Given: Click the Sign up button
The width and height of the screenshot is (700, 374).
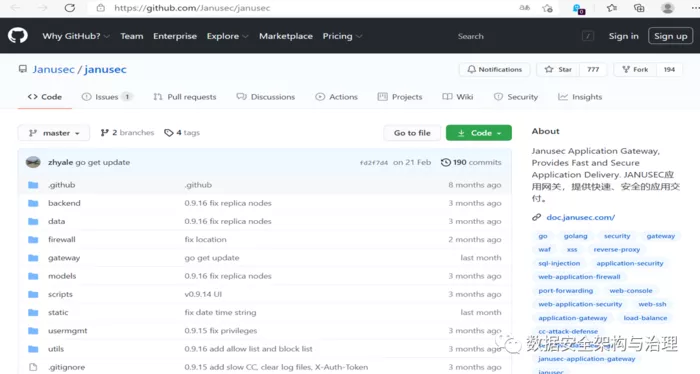Looking at the screenshot, I should click(x=671, y=36).
